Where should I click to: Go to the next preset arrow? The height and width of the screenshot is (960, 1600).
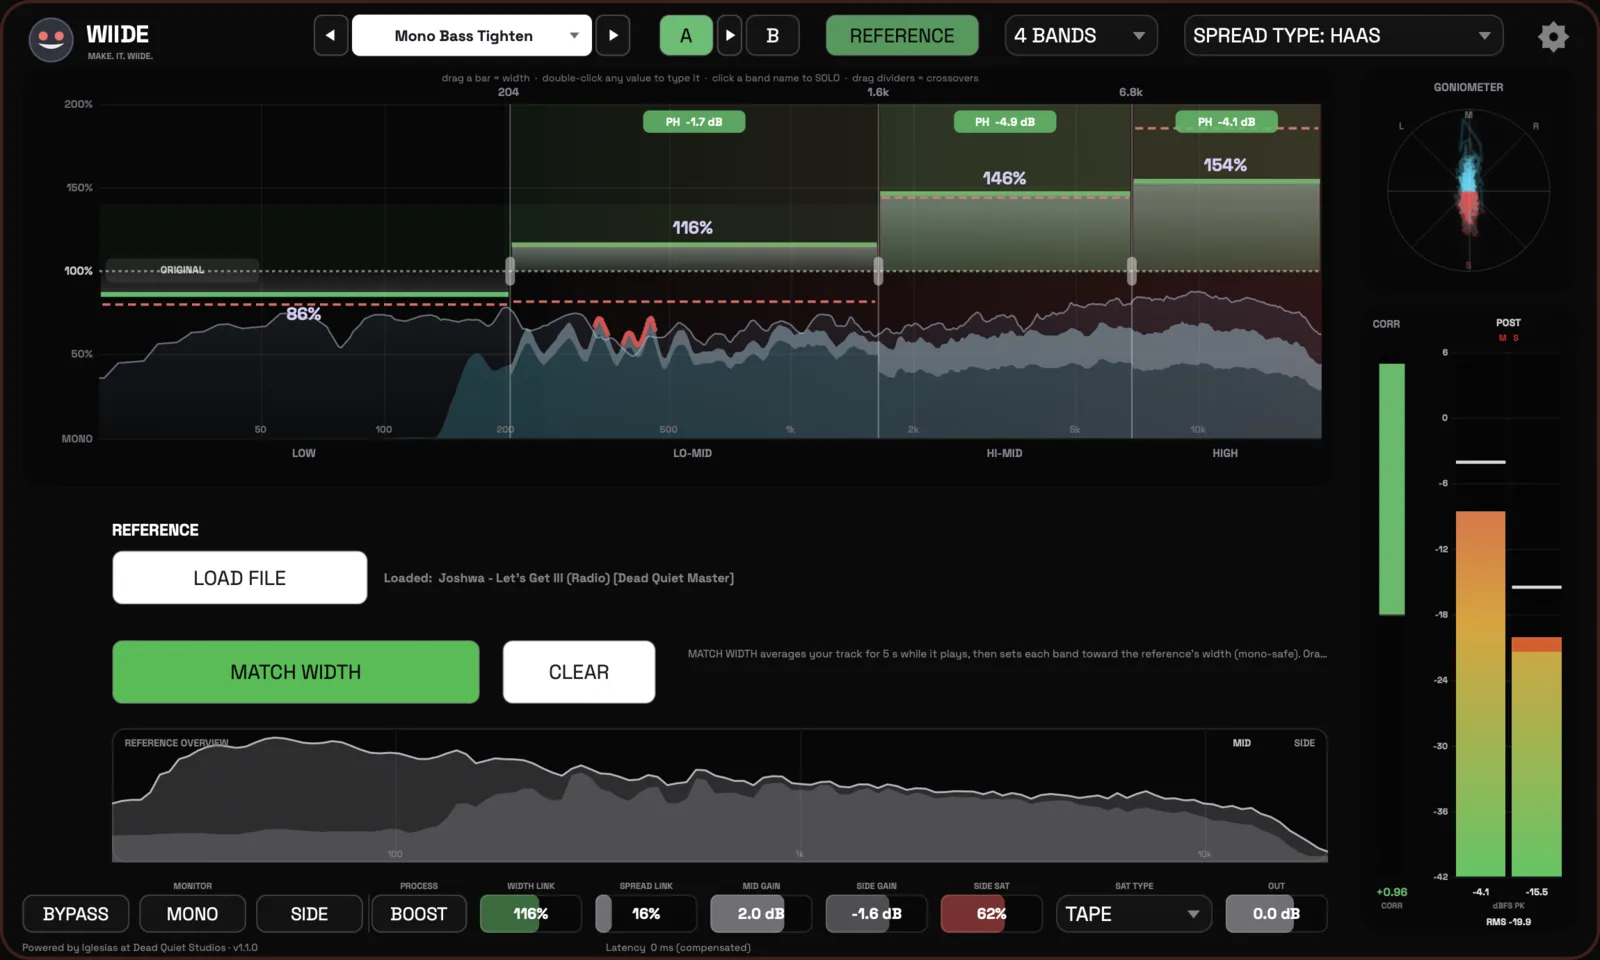click(613, 36)
